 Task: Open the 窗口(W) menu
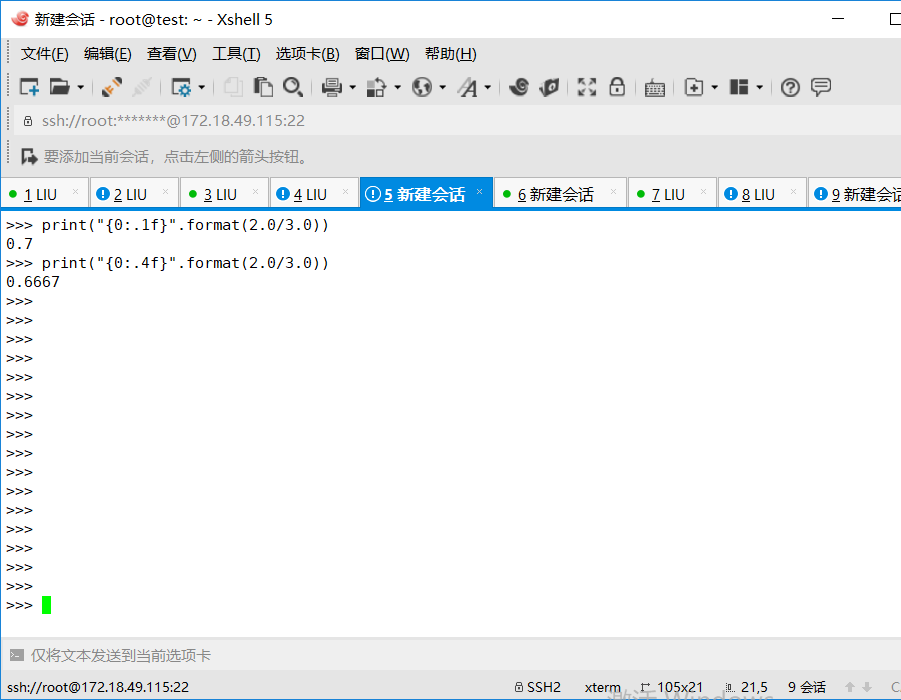(x=382, y=54)
